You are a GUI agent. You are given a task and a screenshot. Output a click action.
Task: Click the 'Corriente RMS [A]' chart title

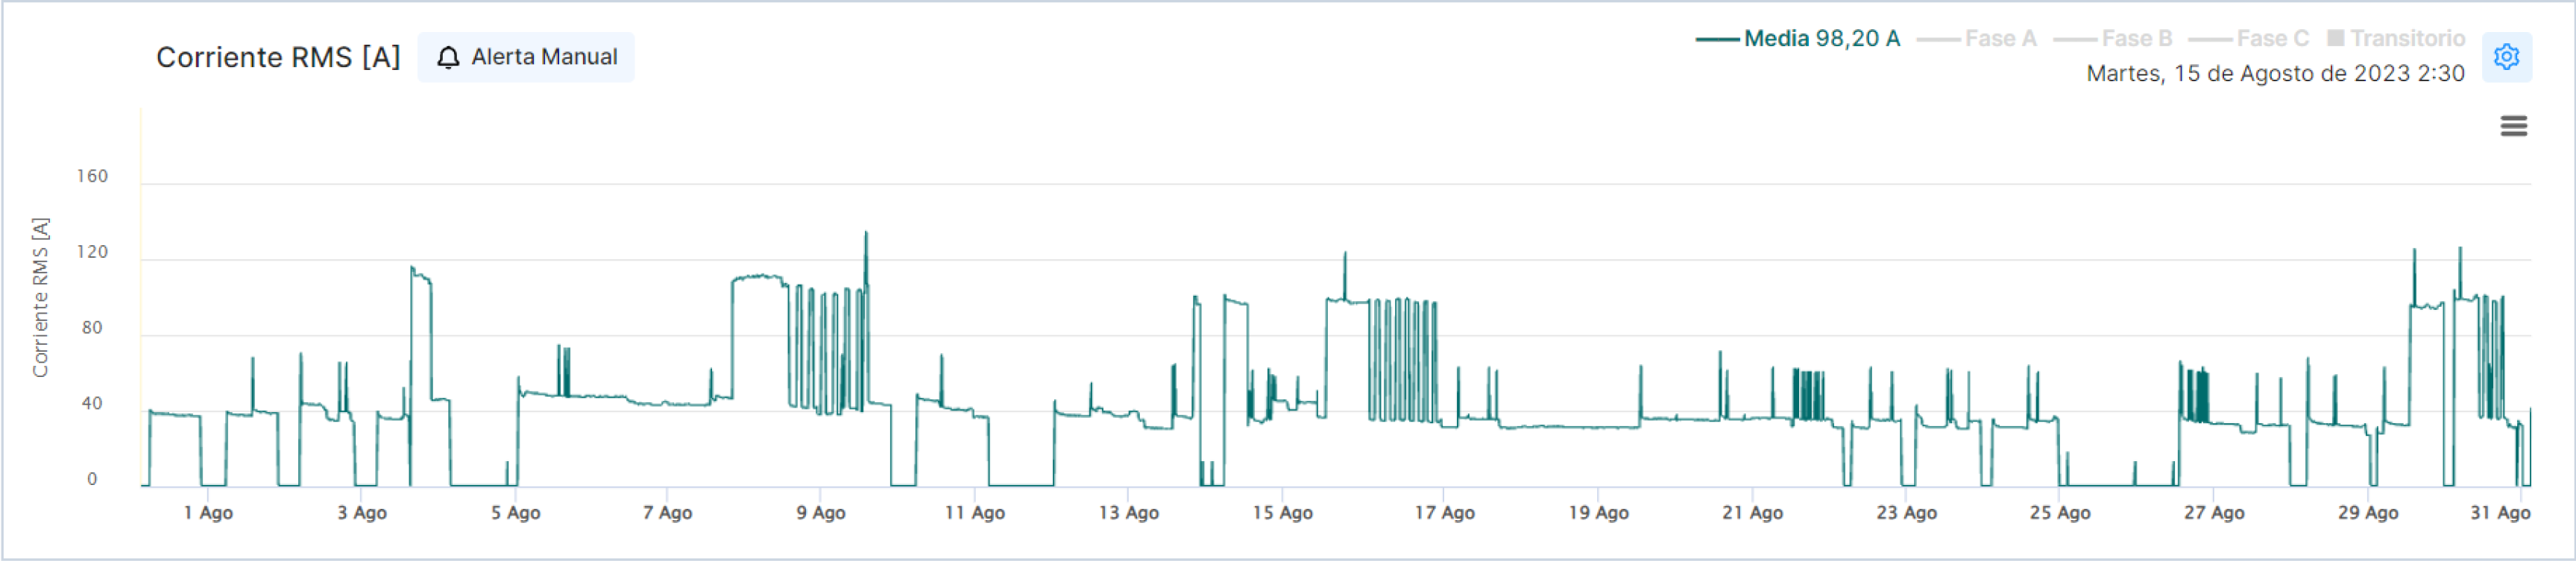pos(278,58)
